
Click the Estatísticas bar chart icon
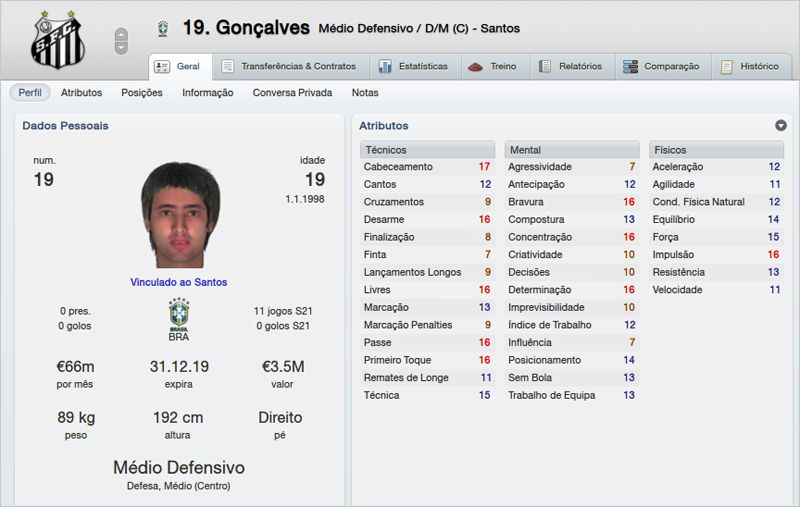click(385, 67)
